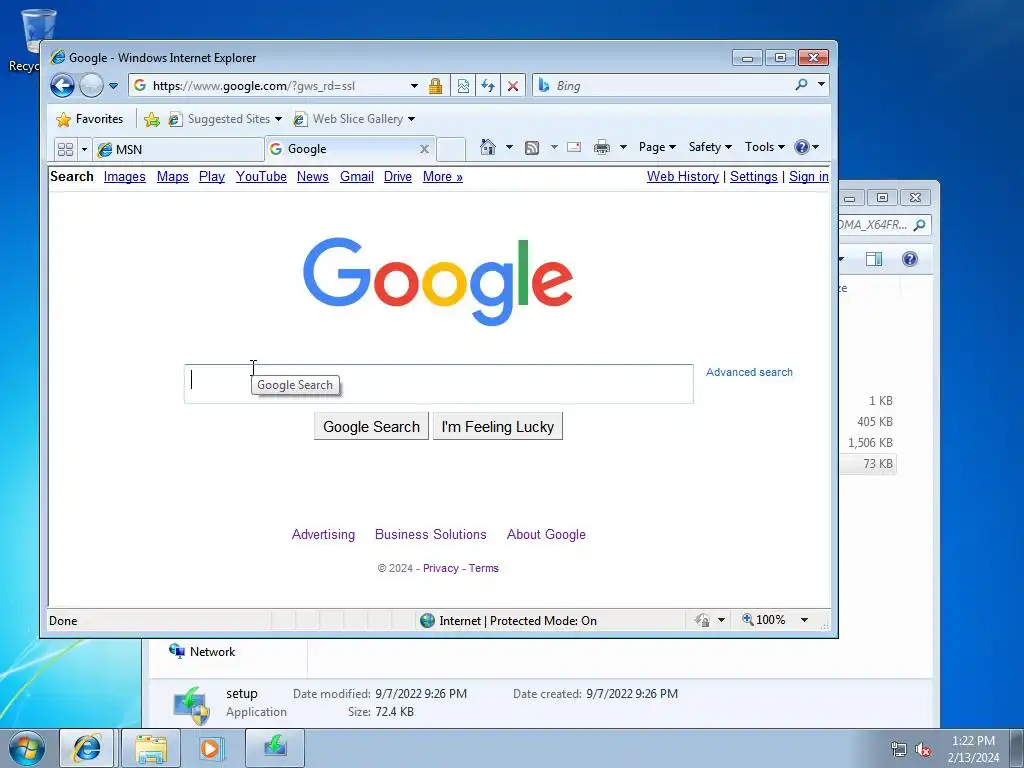Screen dimensions: 1024x768
Task: Open the Page menu
Action: 657,147
